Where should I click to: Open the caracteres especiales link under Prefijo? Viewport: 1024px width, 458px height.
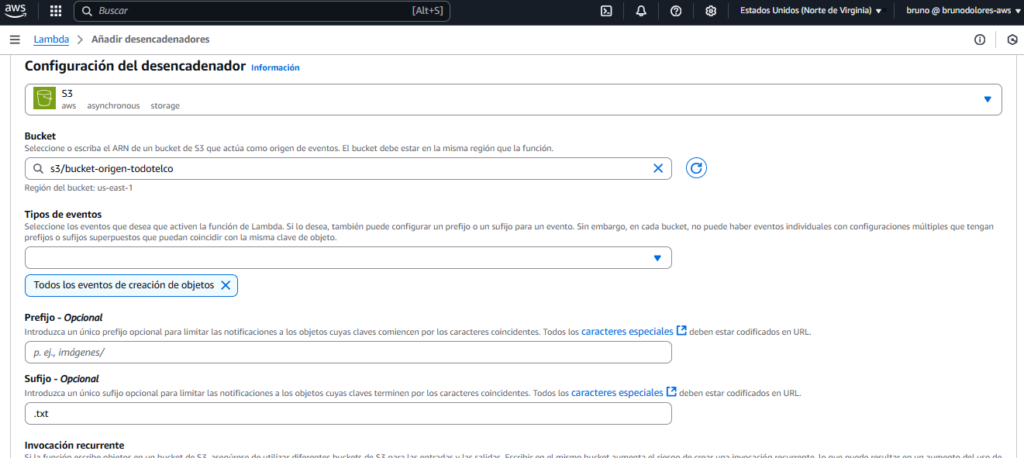point(633,331)
